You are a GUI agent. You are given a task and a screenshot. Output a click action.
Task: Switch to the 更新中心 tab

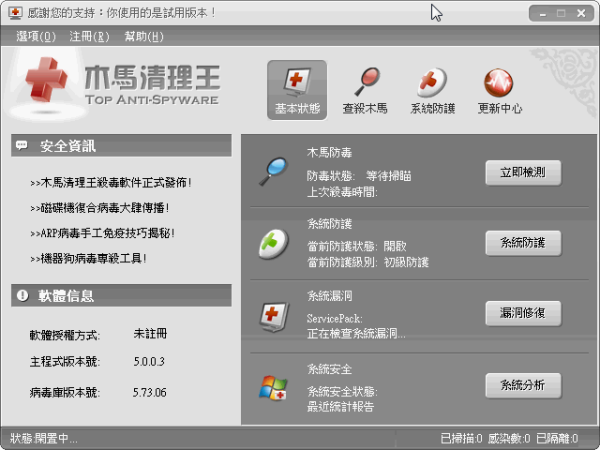point(500,90)
